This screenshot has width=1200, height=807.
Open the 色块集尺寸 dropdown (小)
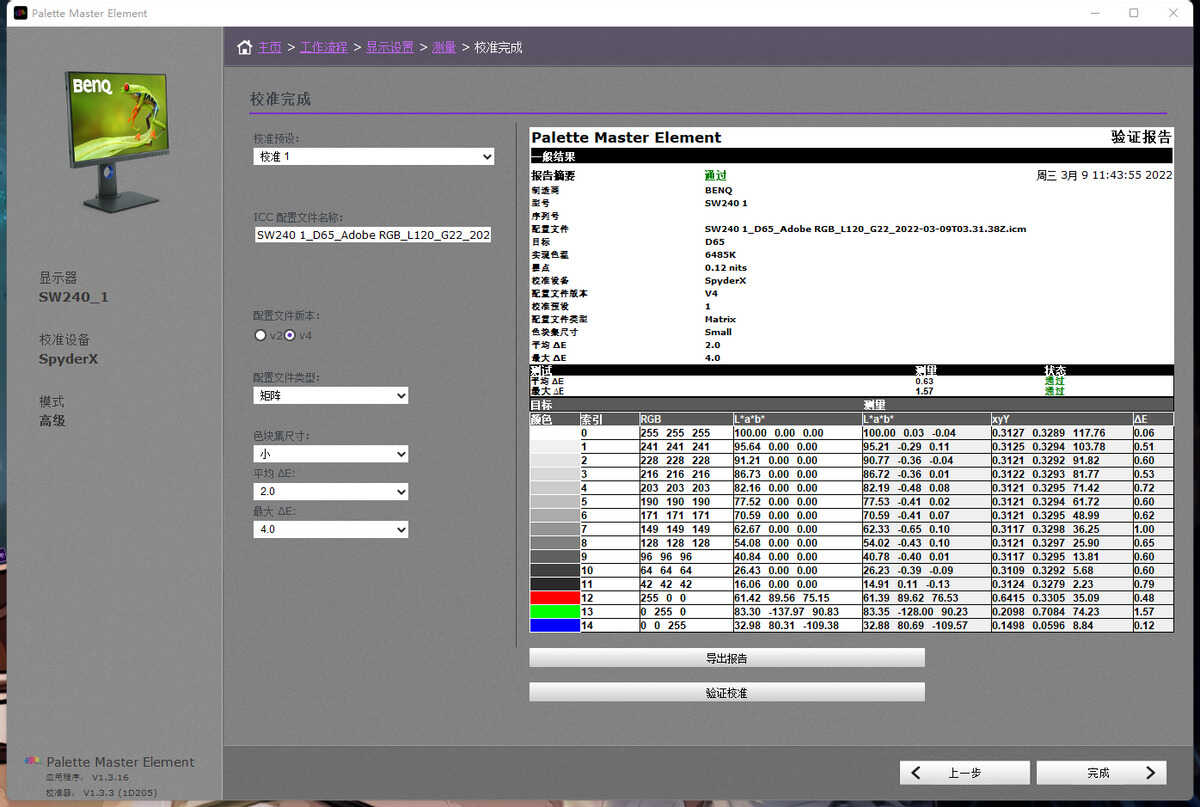pos(331,454)
